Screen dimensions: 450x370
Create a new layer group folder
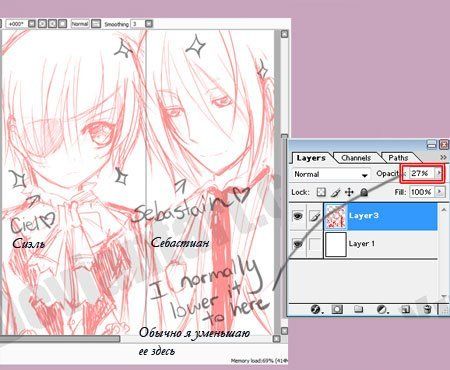[359, 309]
